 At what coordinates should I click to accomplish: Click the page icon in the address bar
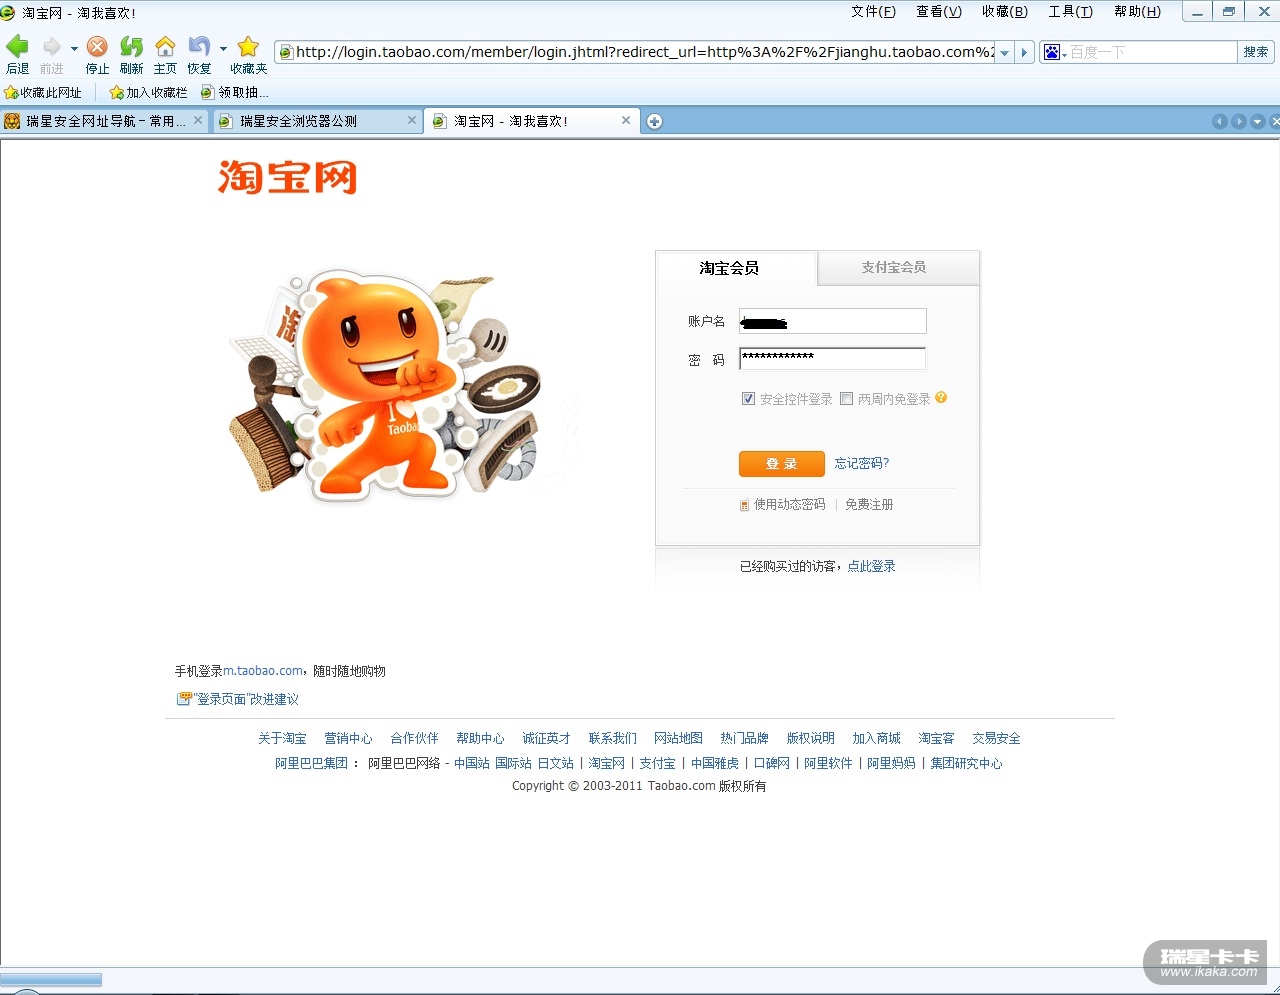(x=286, y=52)
